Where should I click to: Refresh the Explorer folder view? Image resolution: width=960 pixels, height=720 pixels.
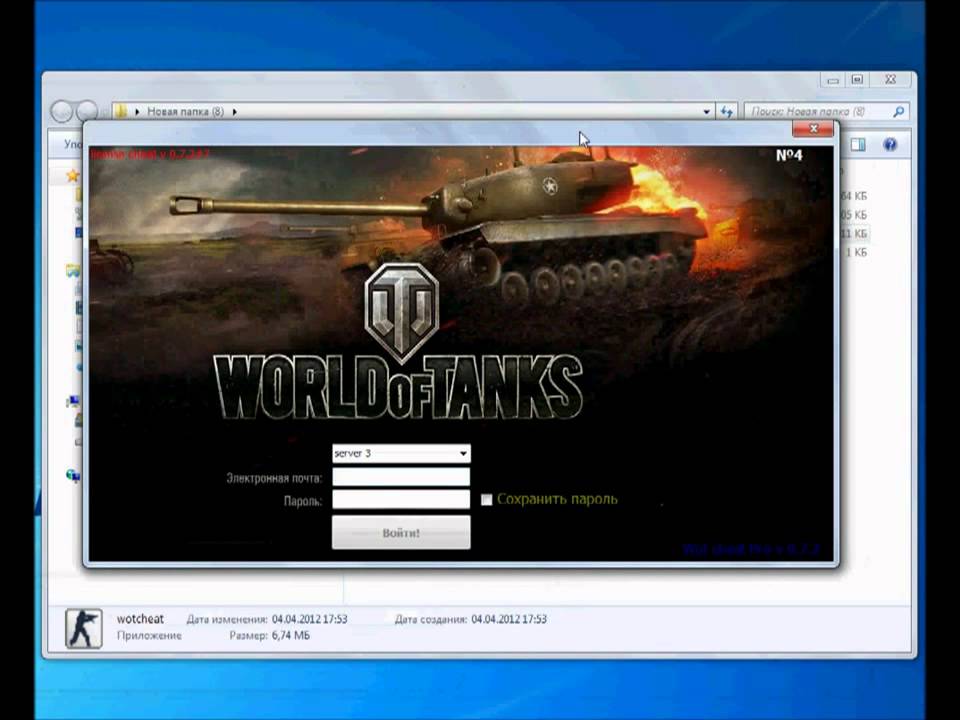(x=727, y=111)
